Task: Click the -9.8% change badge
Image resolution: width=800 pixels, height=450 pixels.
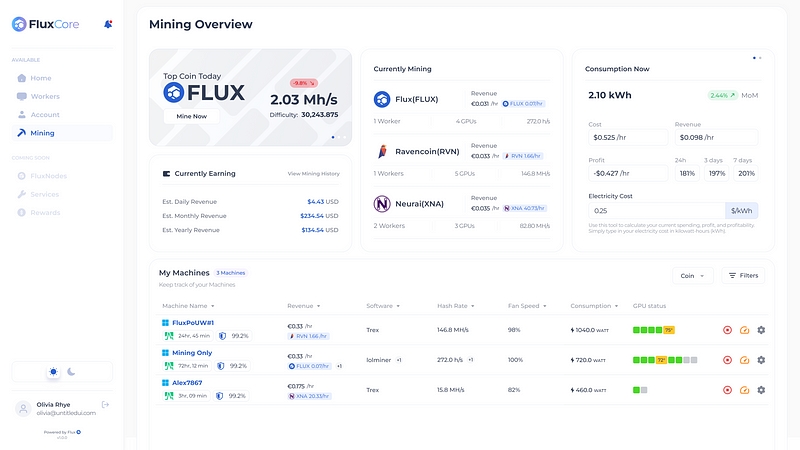Action: click(304, 83)
